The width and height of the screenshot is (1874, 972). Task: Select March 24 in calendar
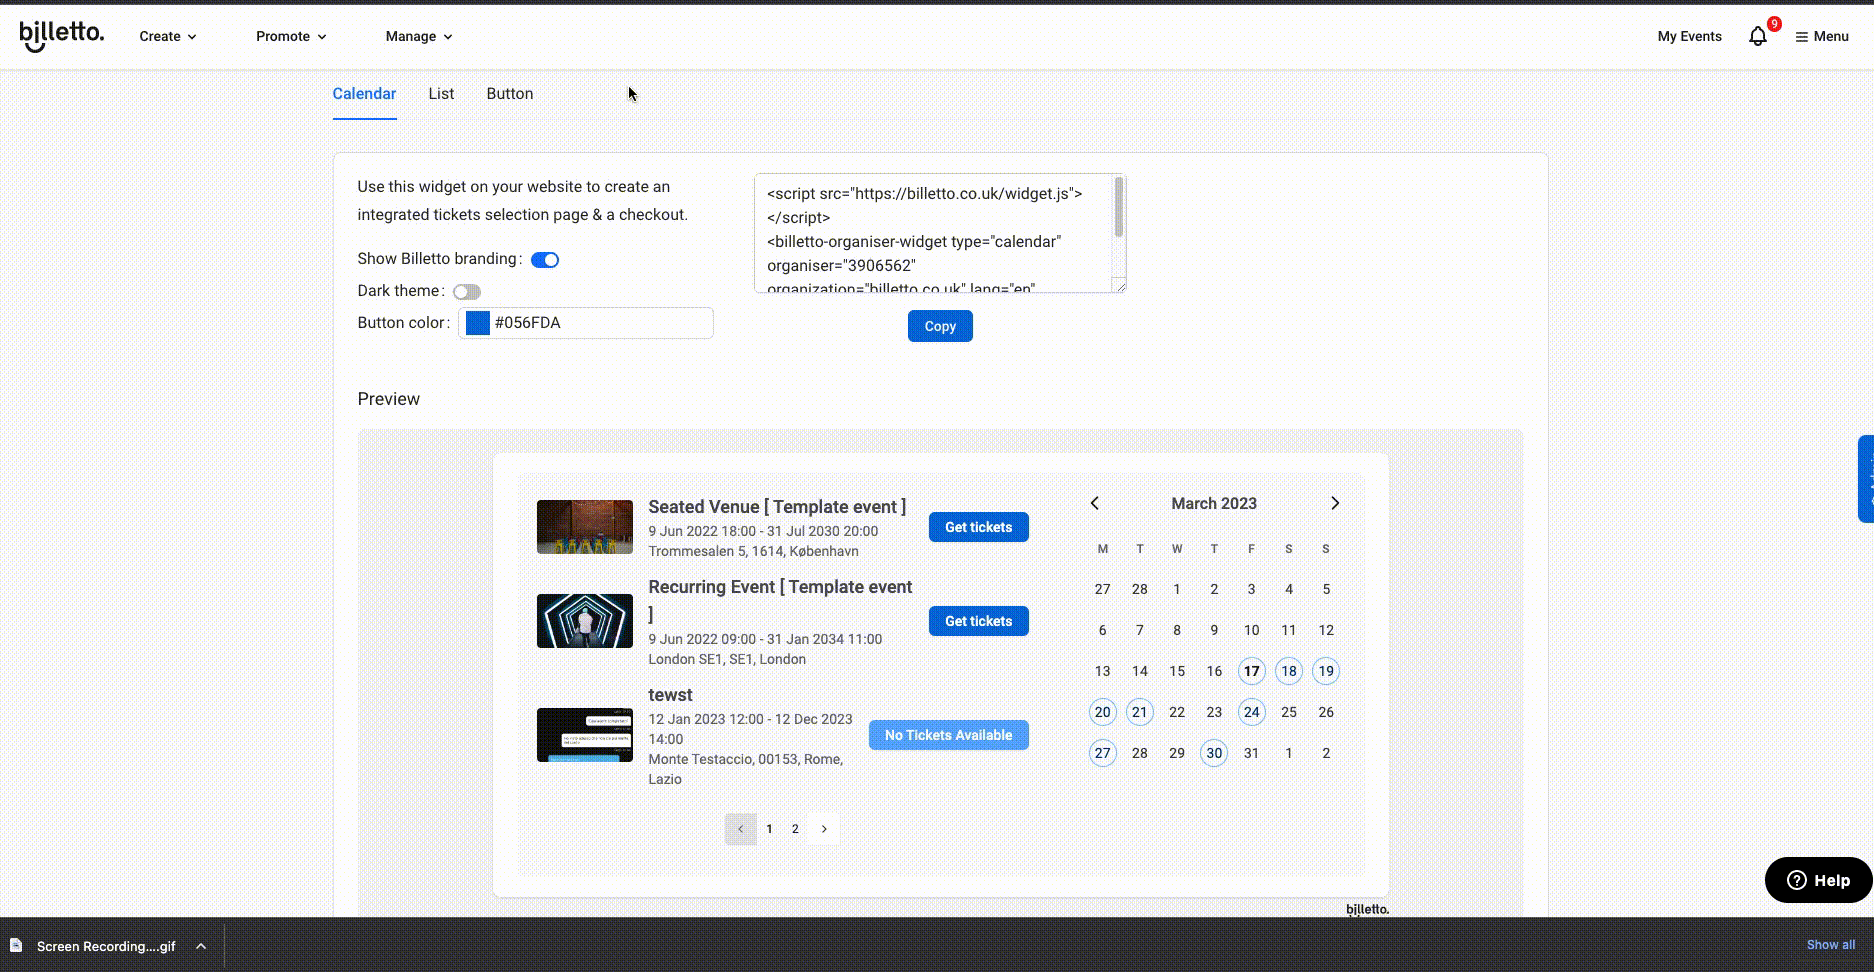(1251, 712)
